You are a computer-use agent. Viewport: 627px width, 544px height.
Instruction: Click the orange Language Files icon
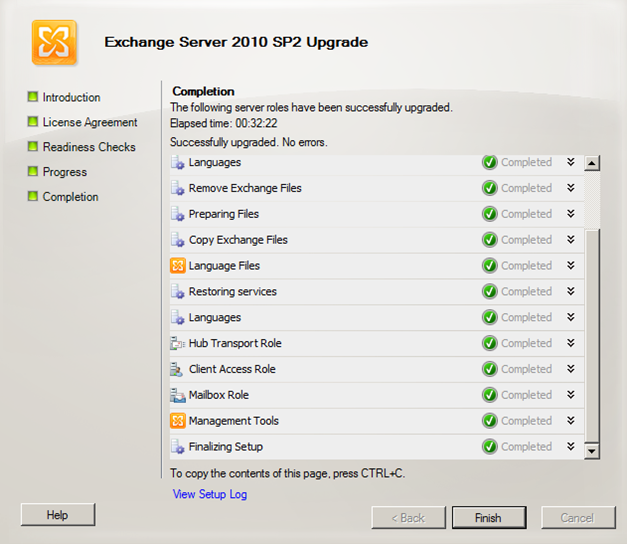click(x=178, y=266)
